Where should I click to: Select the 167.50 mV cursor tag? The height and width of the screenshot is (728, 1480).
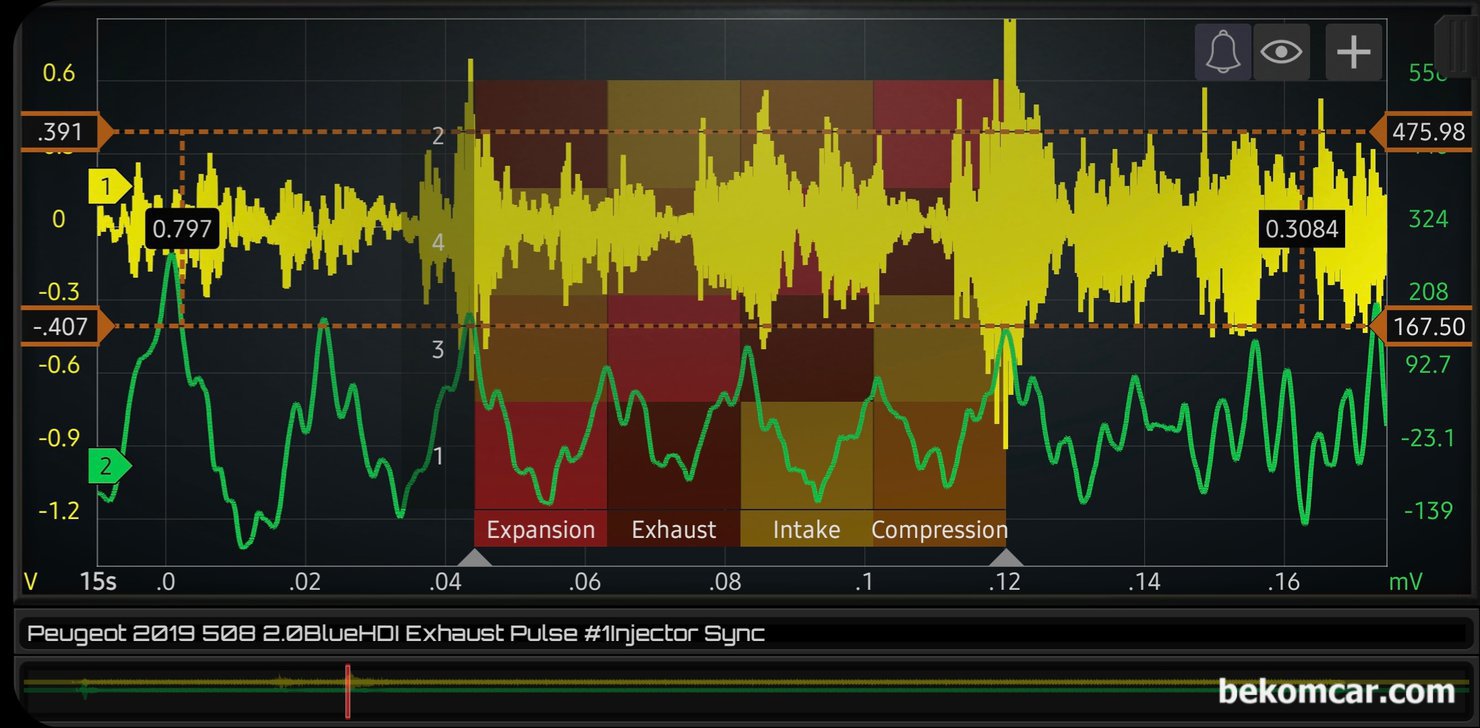[x=1422, y=326]
